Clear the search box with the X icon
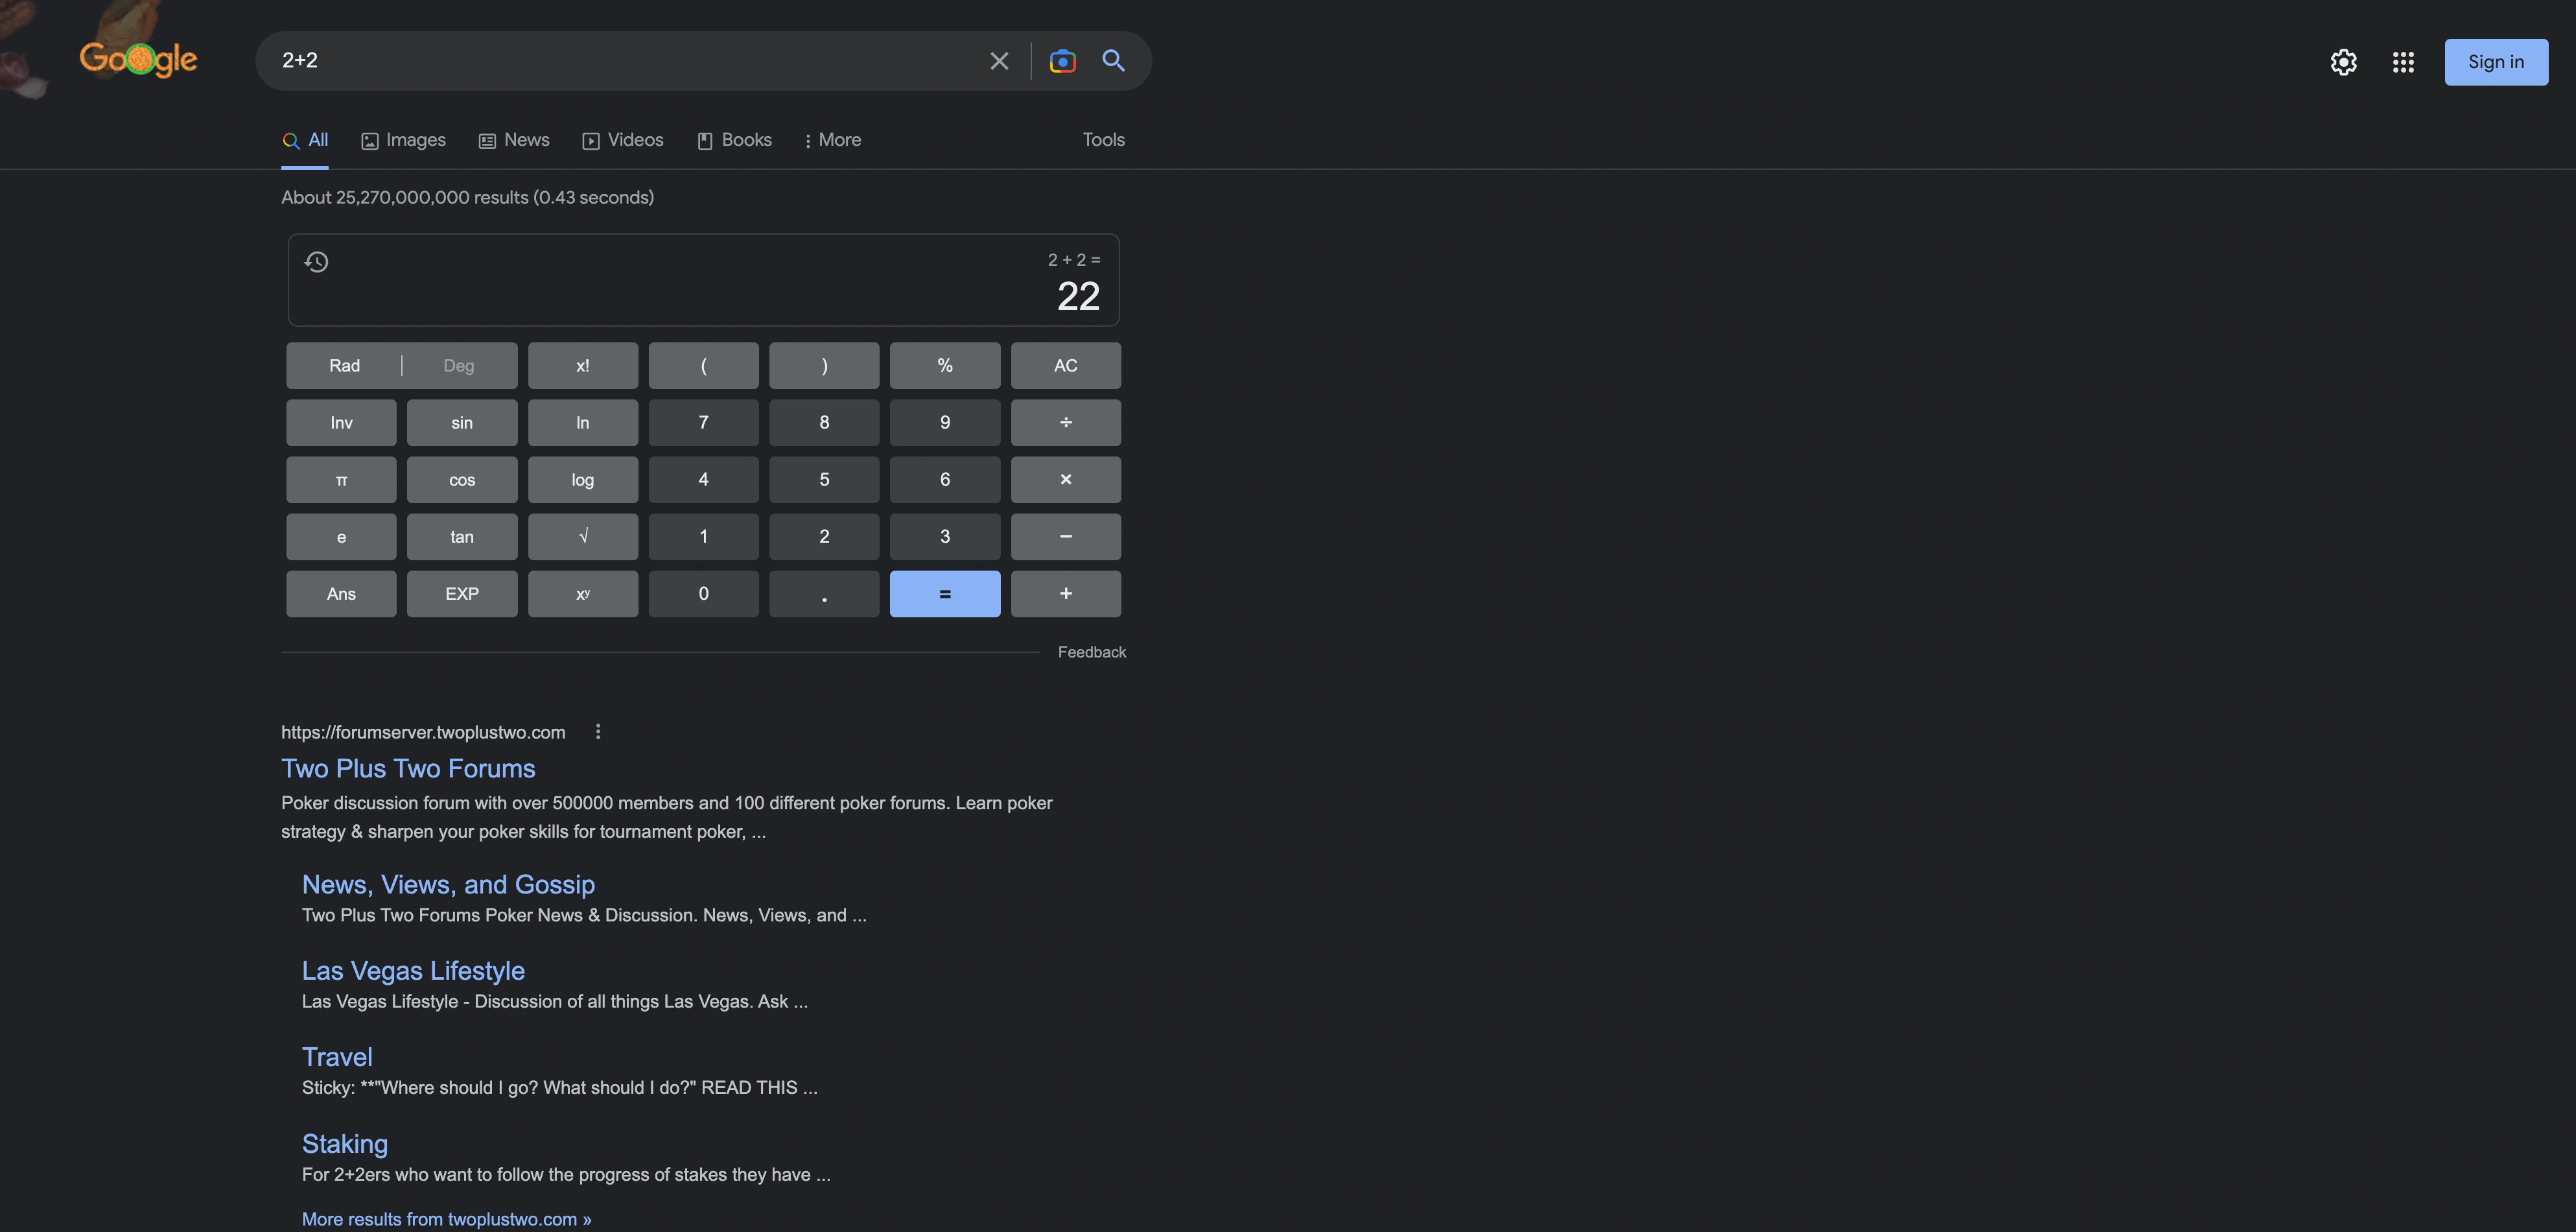This screenshot has width=2576, height=1232. click(998, 61)
